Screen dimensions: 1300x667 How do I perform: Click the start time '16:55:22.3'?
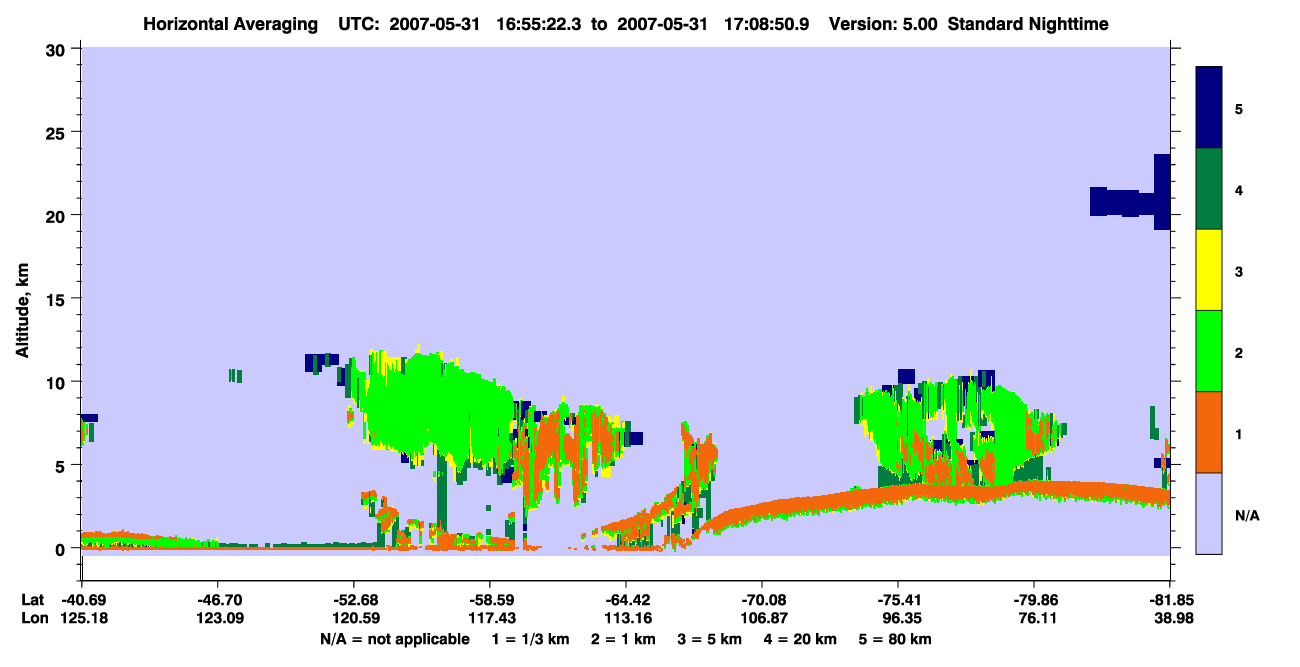[x=538, y=24]
